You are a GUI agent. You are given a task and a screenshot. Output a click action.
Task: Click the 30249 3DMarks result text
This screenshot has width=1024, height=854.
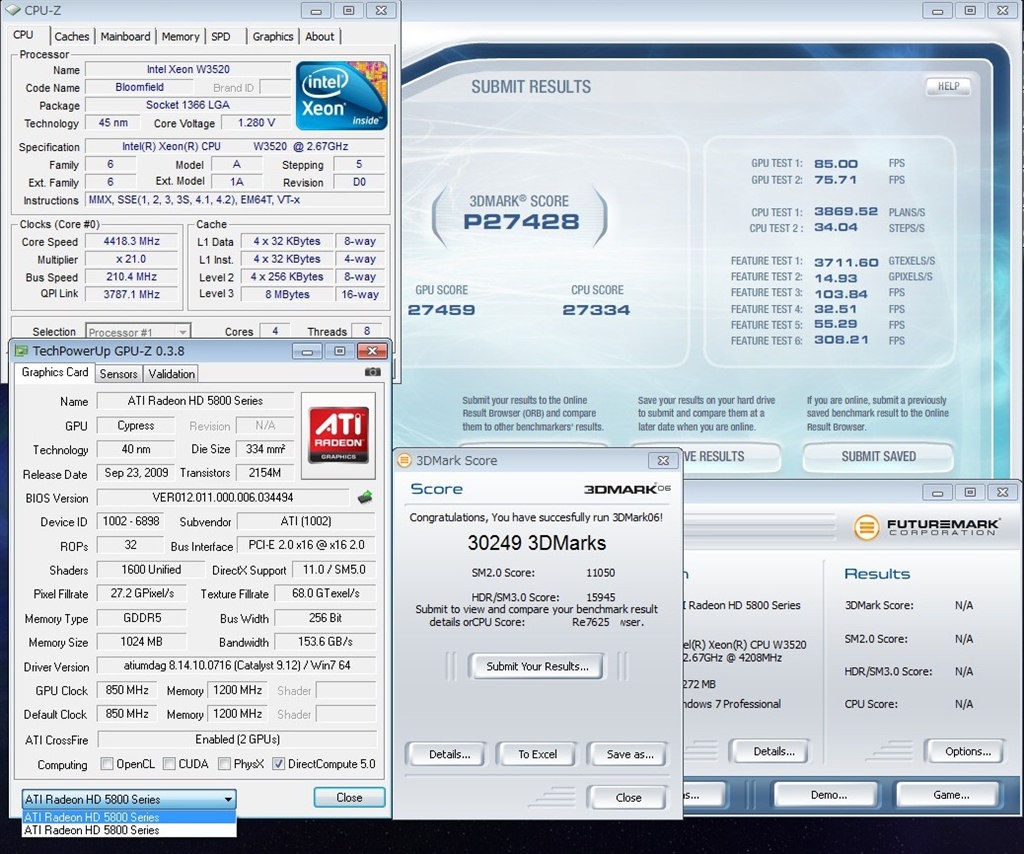[537, 543]
